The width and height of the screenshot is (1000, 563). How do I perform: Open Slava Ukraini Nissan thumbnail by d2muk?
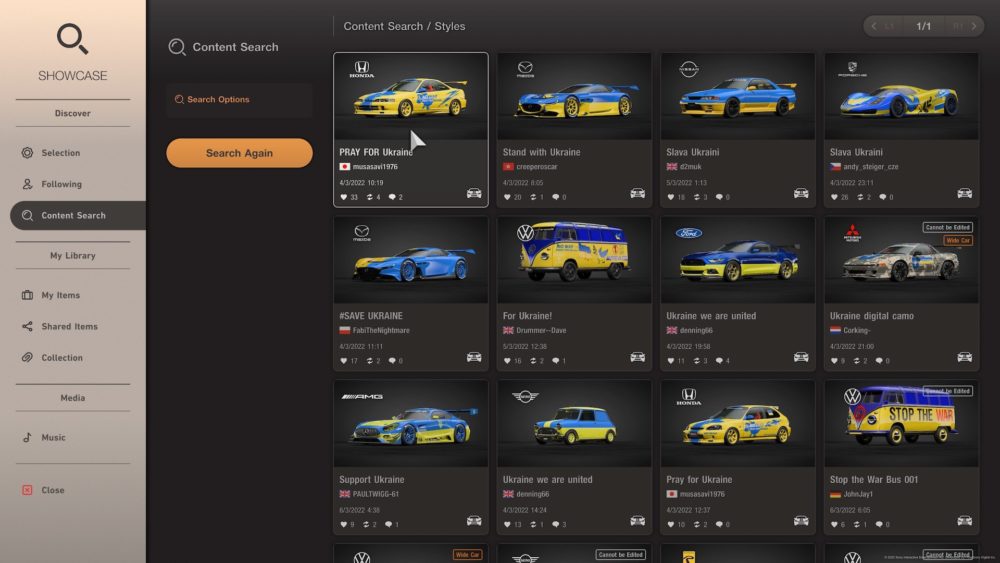click(738, 97)
